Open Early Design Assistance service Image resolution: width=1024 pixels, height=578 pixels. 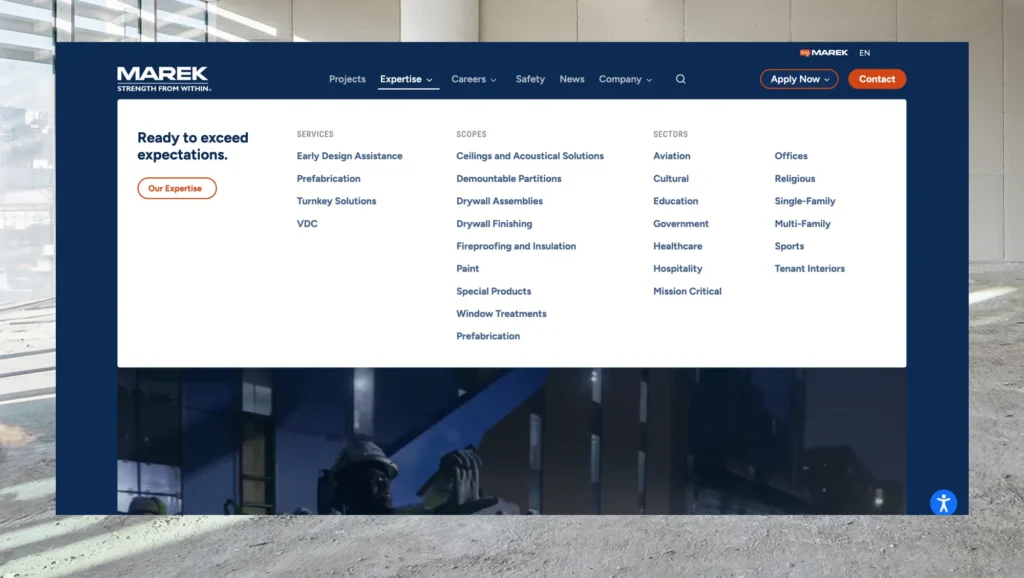point(349,156)
